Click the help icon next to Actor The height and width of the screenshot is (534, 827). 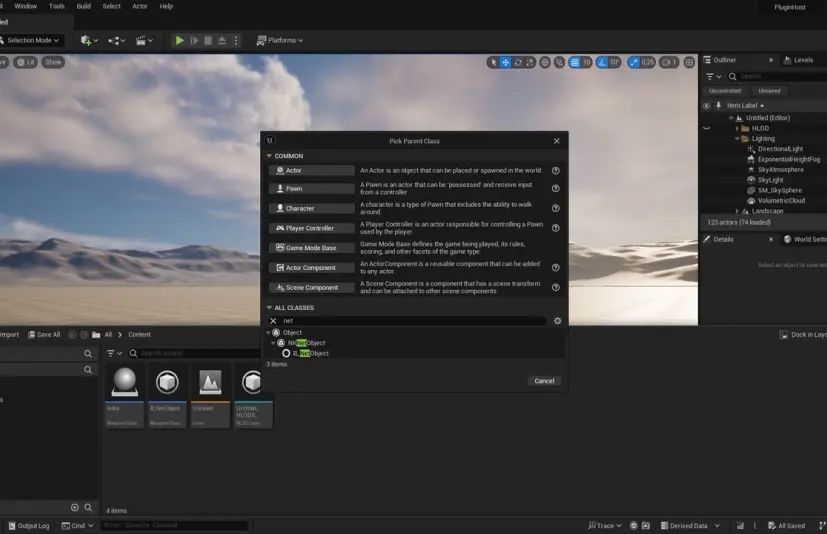pyautogui.click(x=555, y=170)
